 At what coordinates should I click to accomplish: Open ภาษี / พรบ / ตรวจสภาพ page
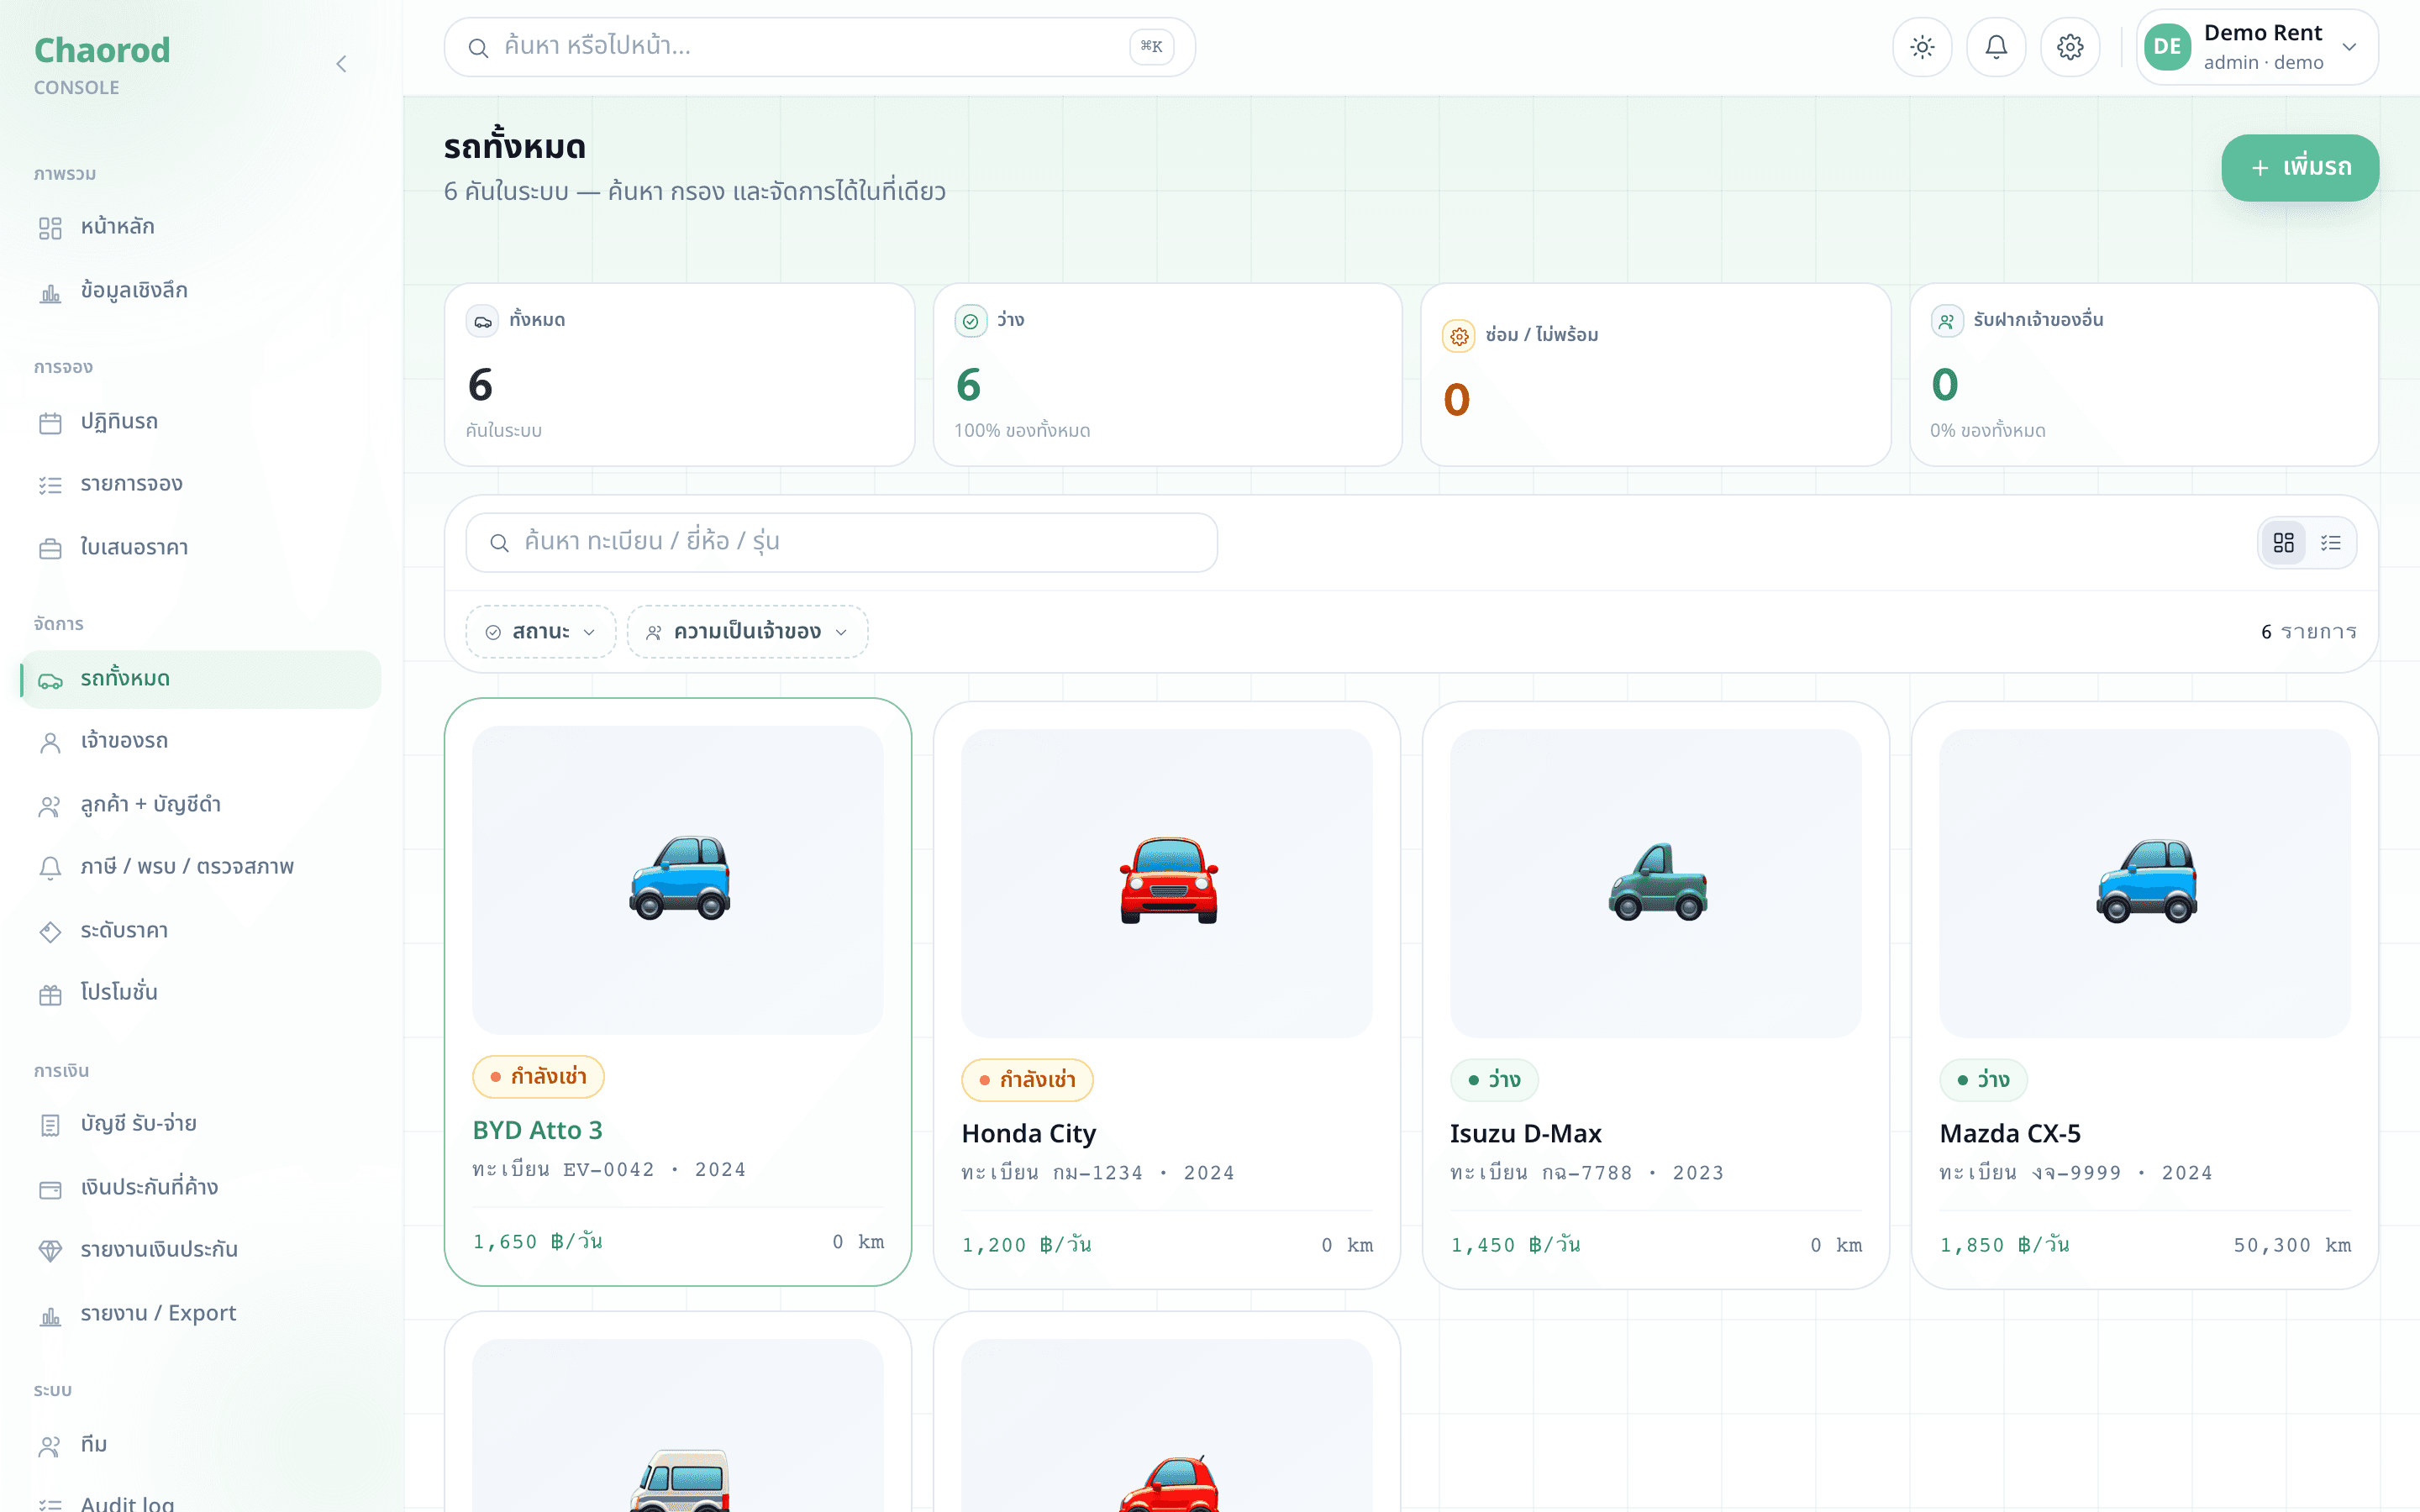point(200,867)
